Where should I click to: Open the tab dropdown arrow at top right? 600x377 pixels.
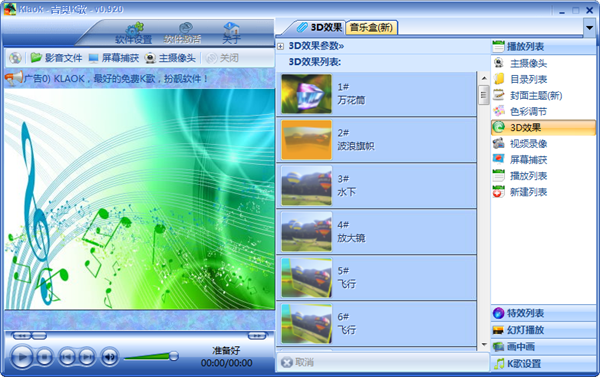click(589, 28)
